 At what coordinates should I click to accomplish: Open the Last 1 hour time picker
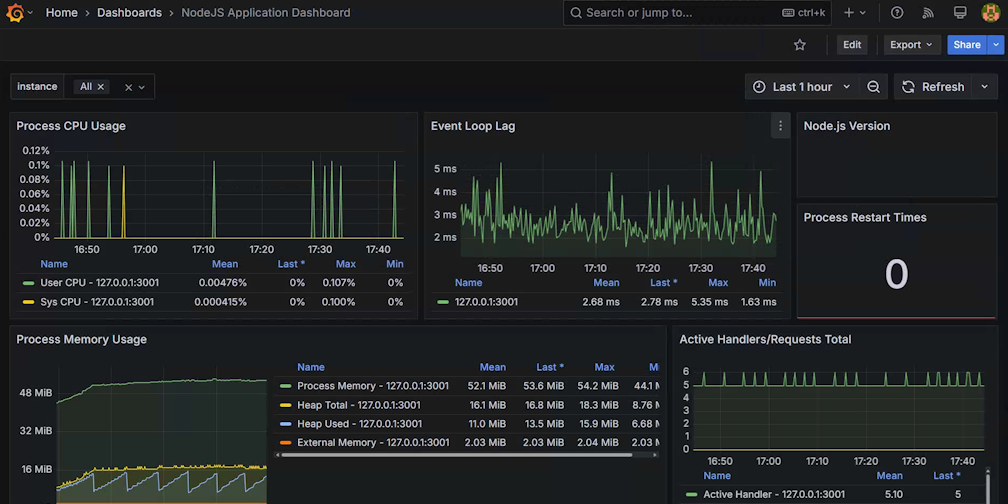[x=803, y=87]
